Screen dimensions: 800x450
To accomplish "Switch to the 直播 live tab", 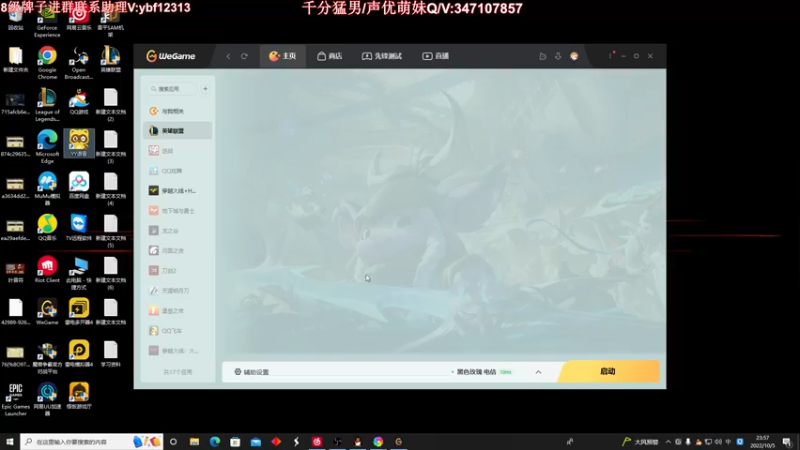I will [x=436, y=56].
